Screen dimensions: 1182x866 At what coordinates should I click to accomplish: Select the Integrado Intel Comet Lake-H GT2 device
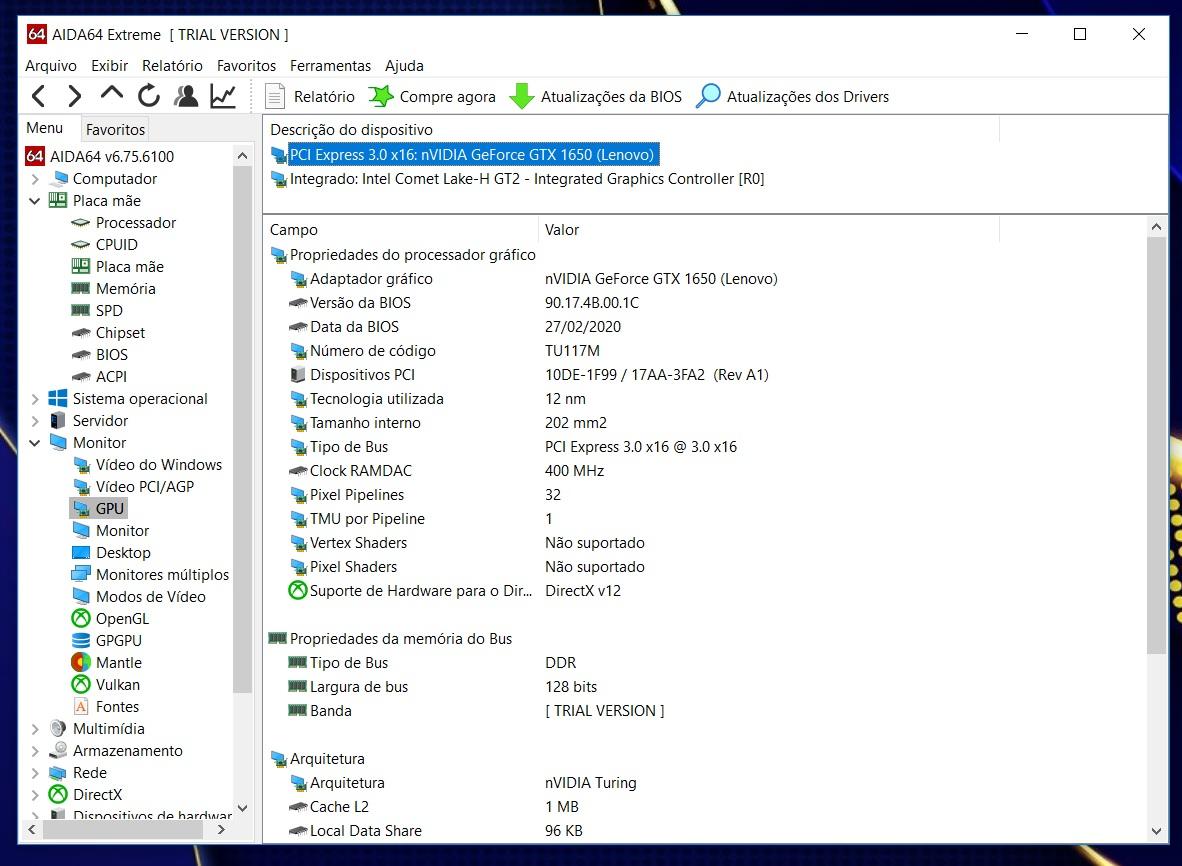click(518, 179)
